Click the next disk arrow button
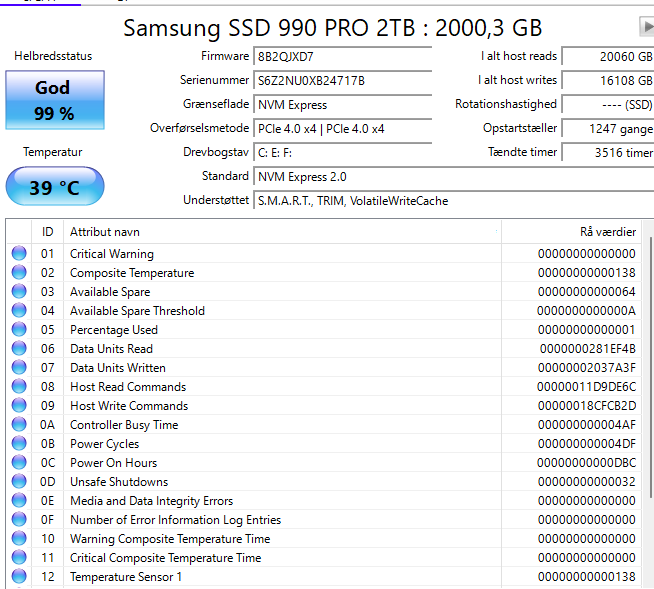The image size is (654, 589). click(x=647, y=27)
